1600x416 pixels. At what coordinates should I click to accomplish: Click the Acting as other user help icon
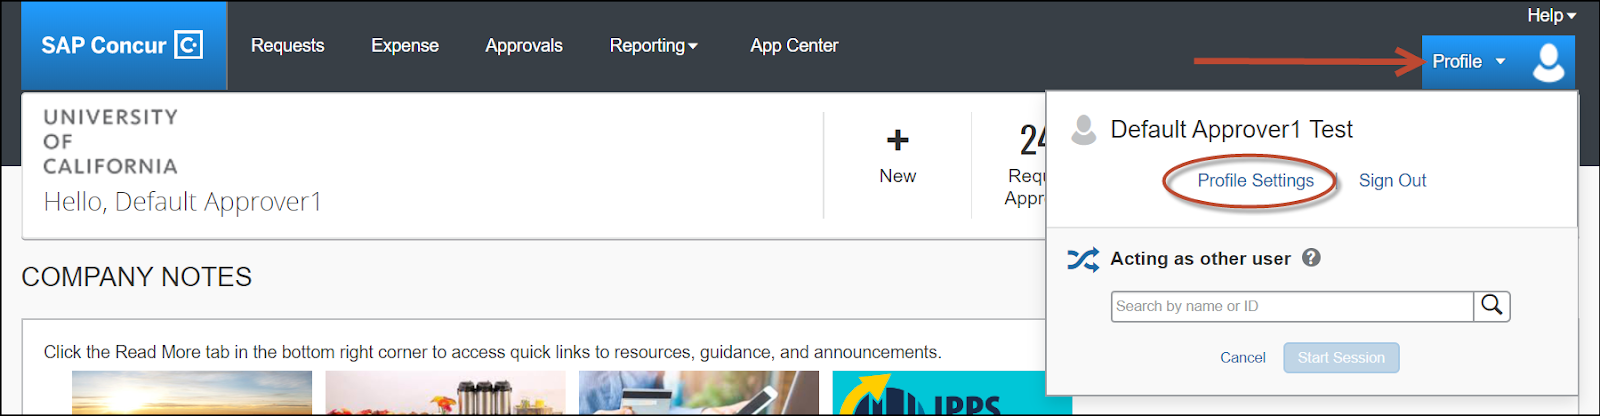pos(1311,257)
